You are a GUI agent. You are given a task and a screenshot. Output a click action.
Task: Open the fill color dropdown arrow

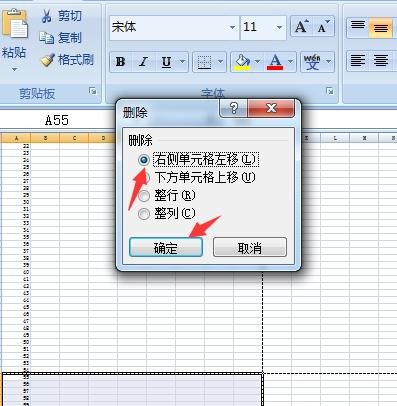(258, 61)
